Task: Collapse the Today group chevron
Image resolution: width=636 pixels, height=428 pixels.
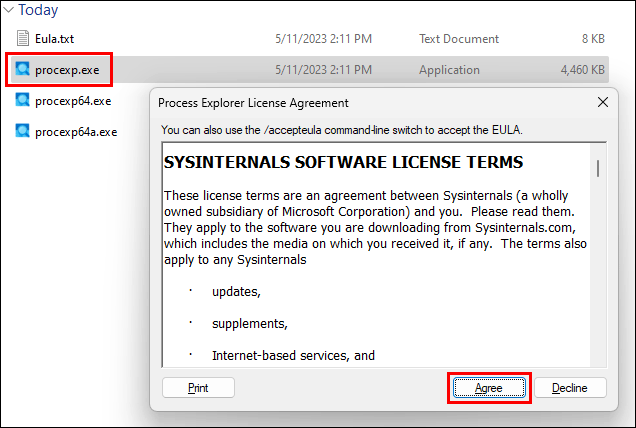Action: tap(8, 10)
